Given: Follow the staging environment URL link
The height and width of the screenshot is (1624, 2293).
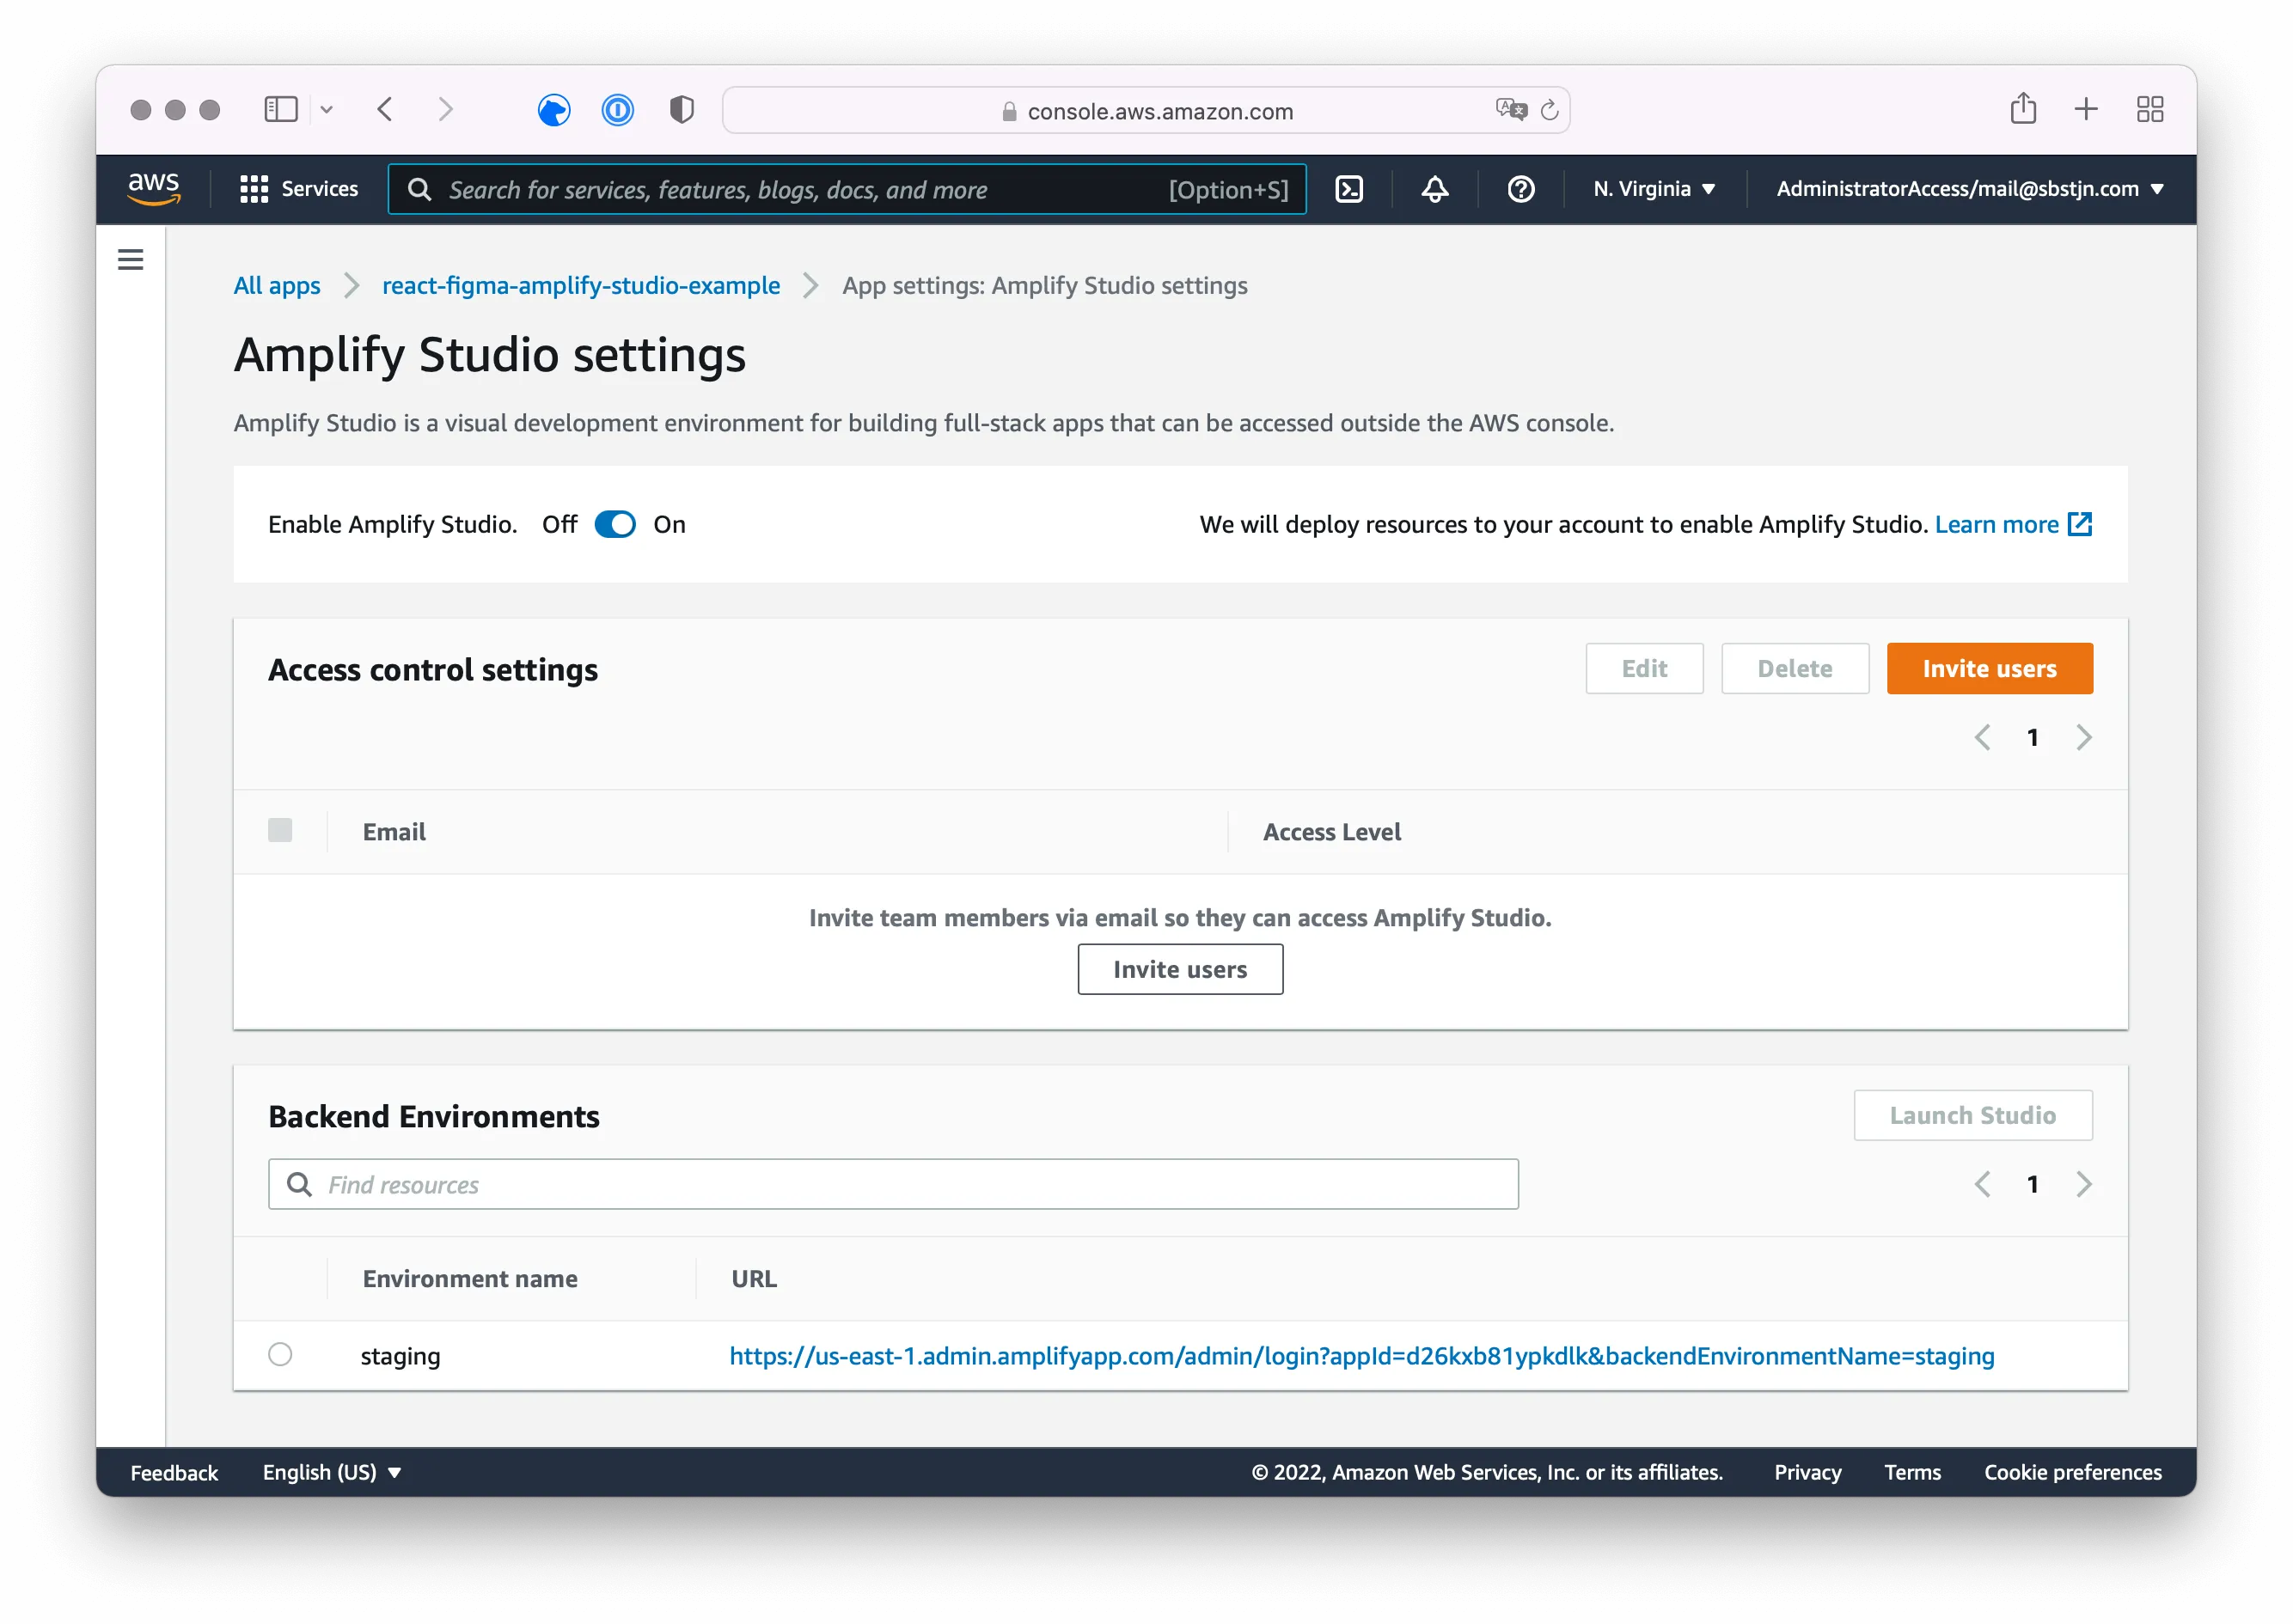Looking at the screenshot, I should click(x=1361, y=1356).
